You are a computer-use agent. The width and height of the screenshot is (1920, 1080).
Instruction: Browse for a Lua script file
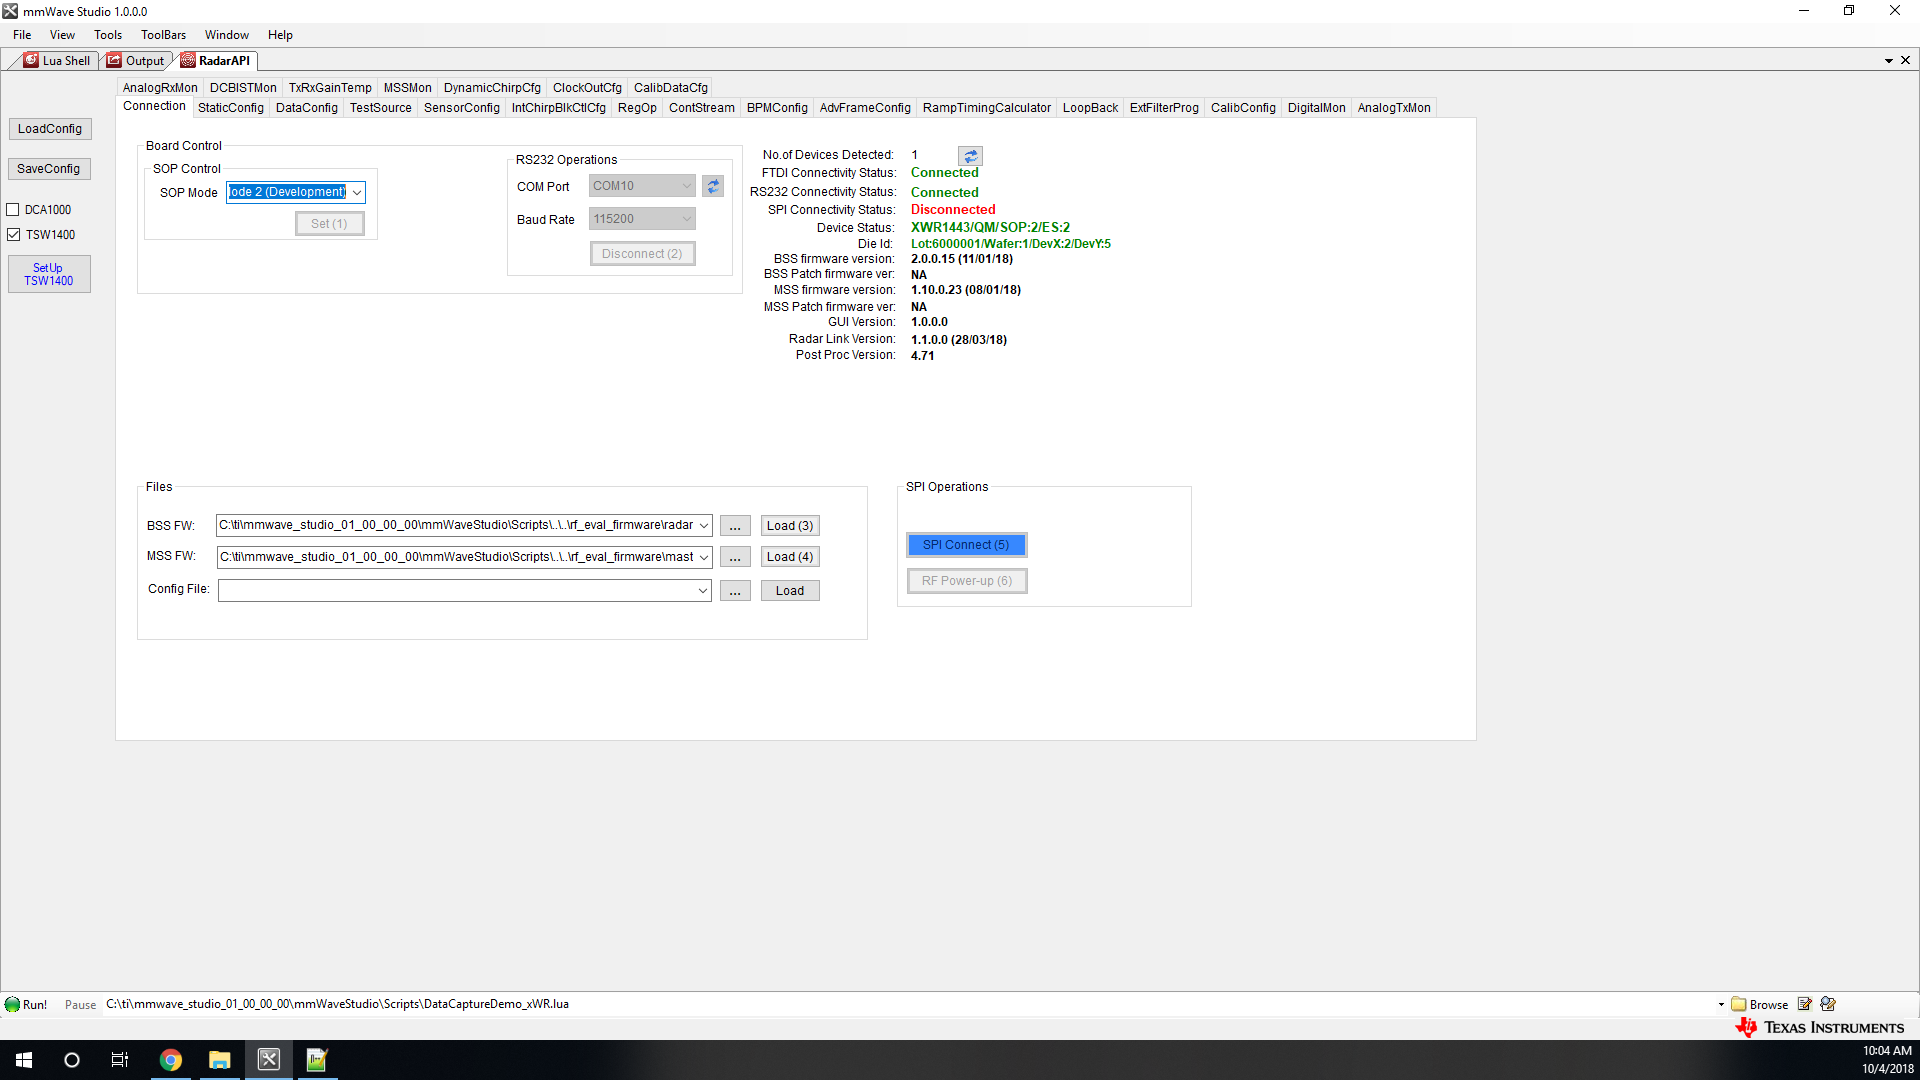1760,1004
